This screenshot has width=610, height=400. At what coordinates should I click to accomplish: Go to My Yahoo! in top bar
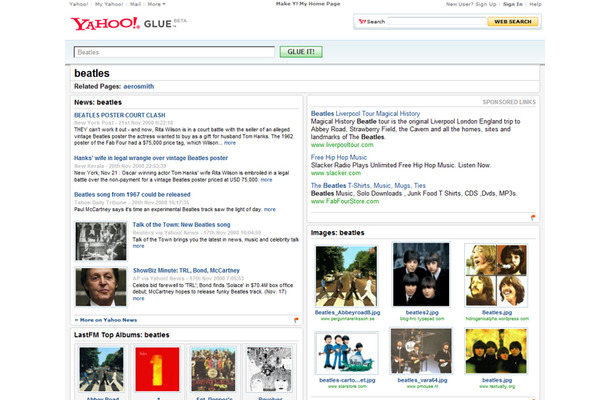click(x=109, y=4)
